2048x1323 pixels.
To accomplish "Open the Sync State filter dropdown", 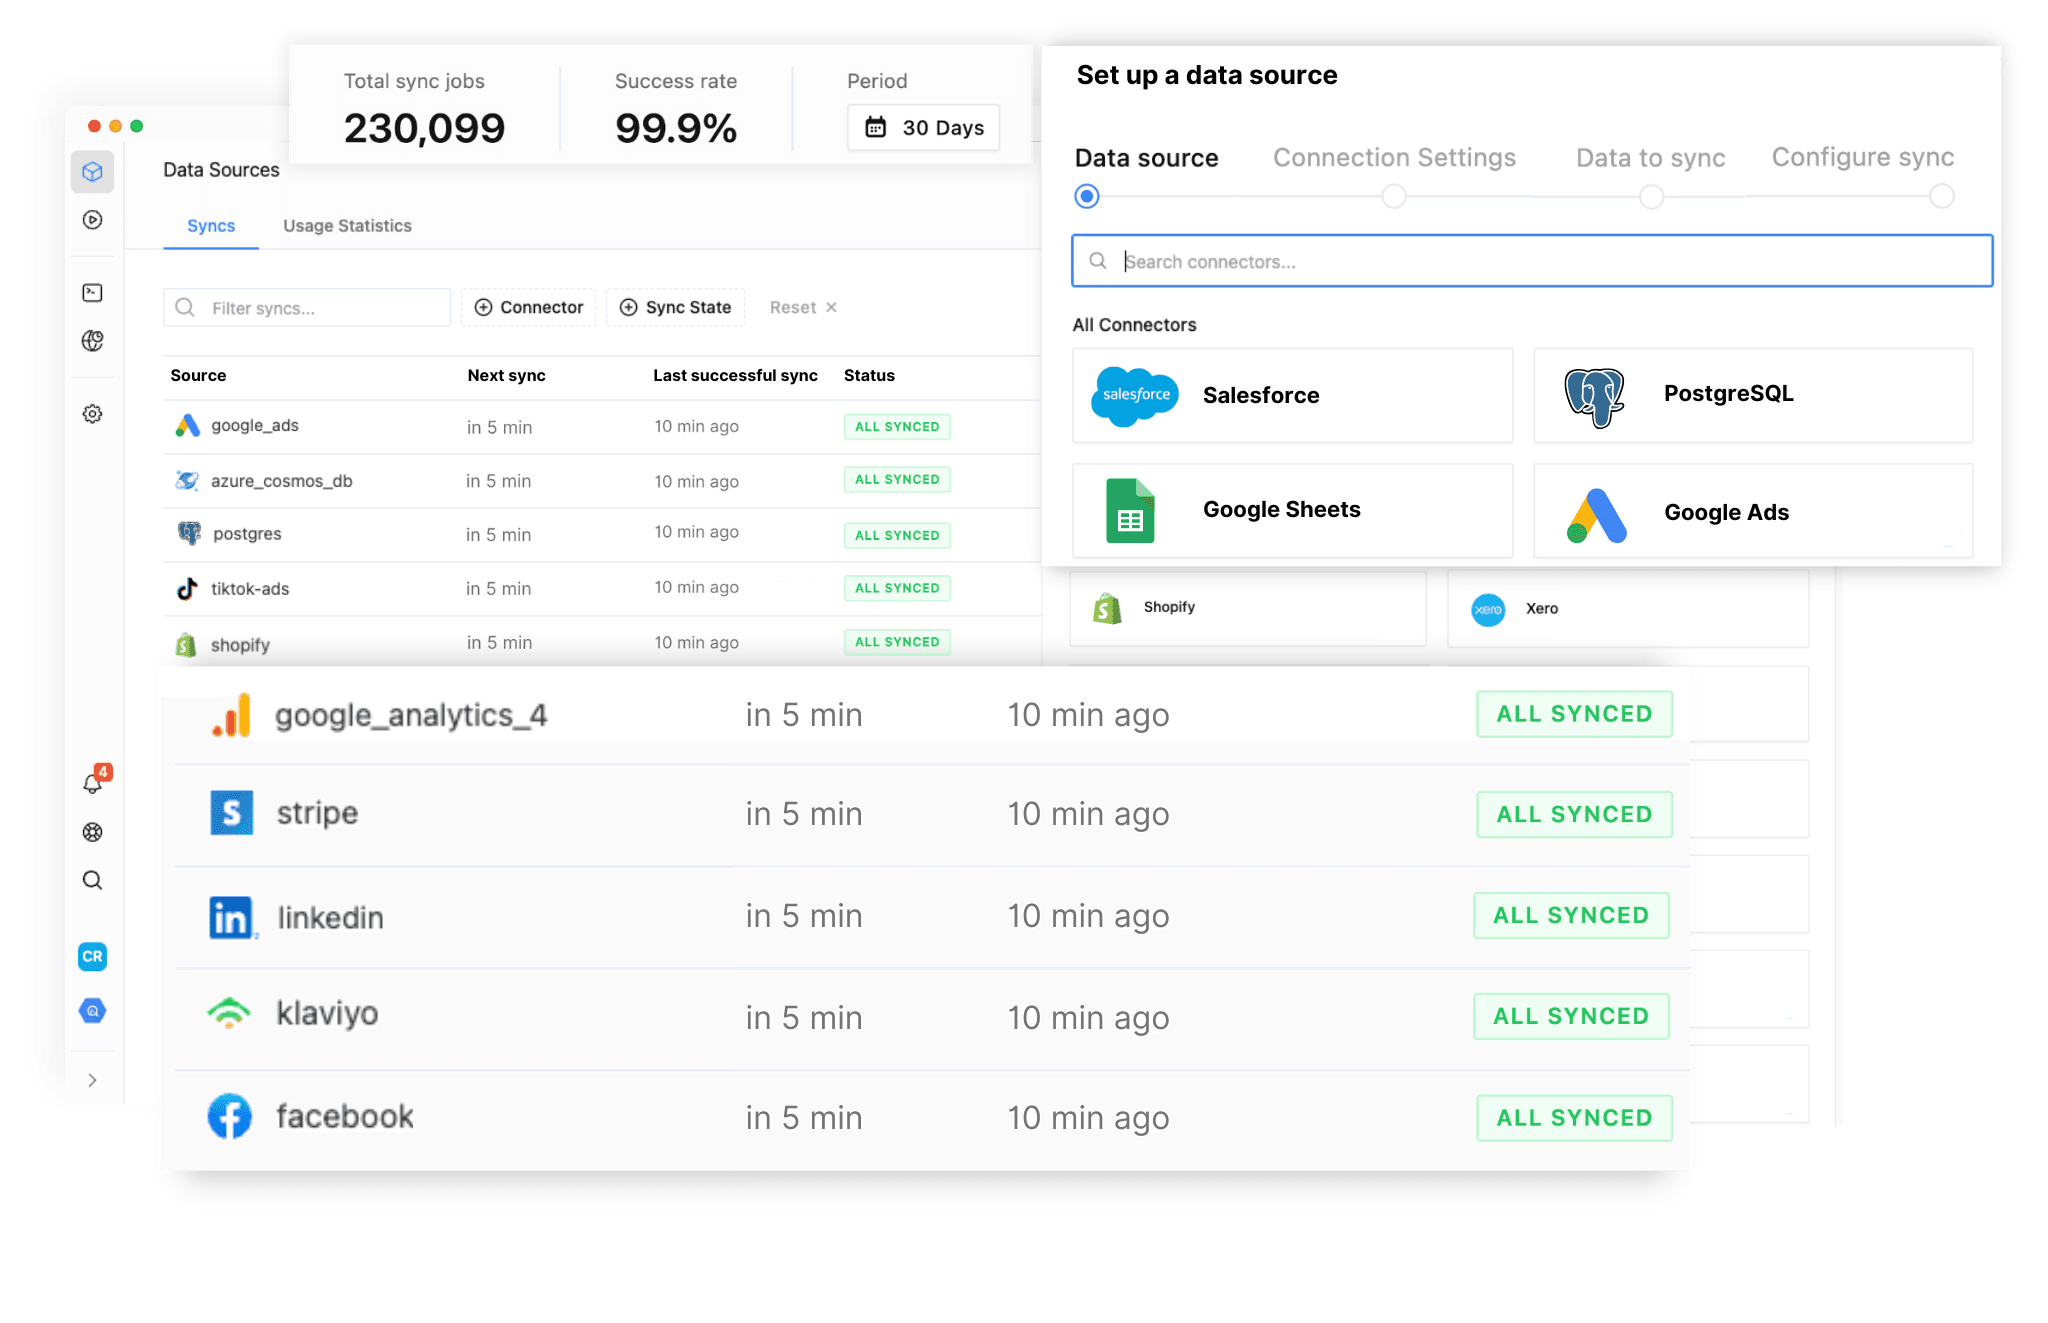I will pyautogui.click(x=675, y=307).
